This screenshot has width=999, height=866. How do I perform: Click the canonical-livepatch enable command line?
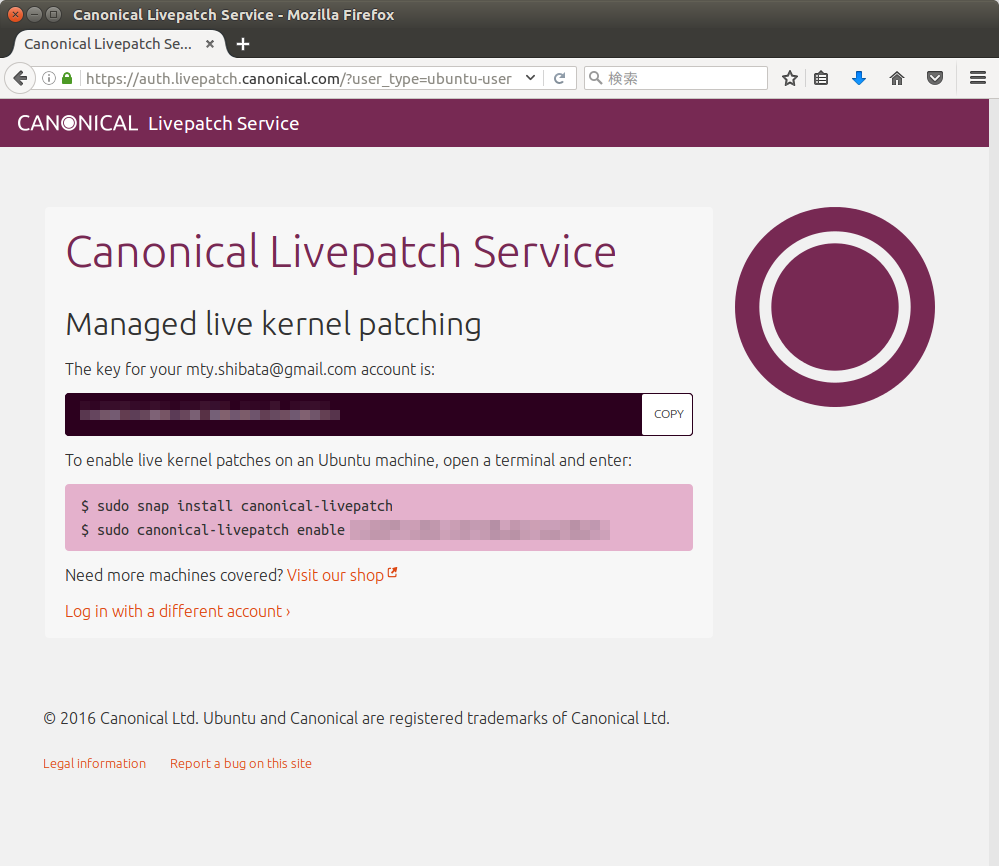(x=345, y=530)
